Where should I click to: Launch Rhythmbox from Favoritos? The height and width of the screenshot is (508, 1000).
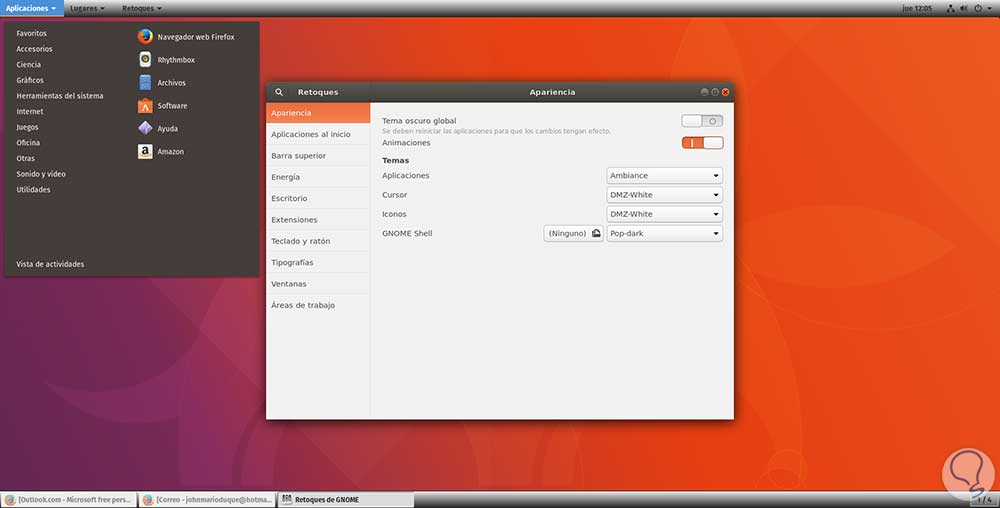tap(166, 60)
